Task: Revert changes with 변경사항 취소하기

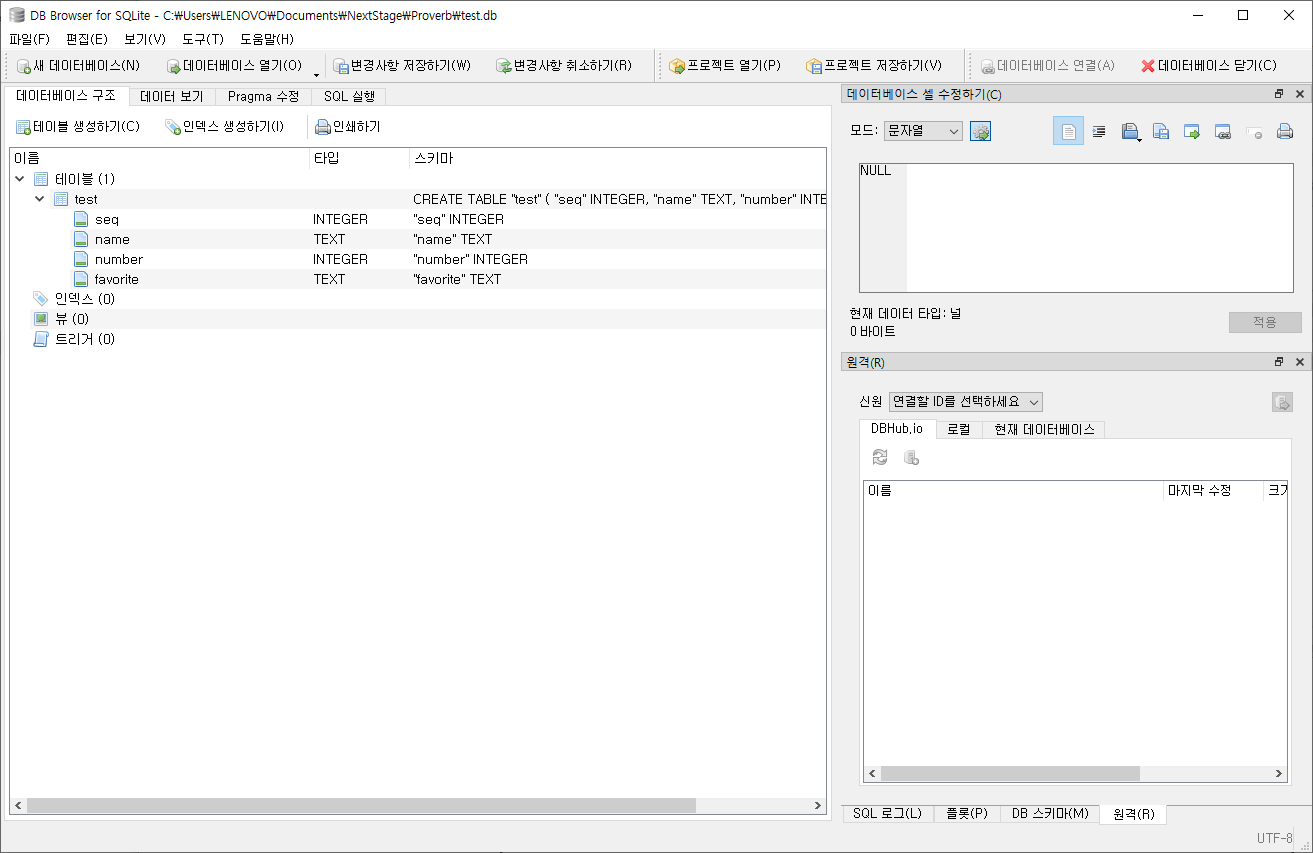Action: tap(564, 66)
